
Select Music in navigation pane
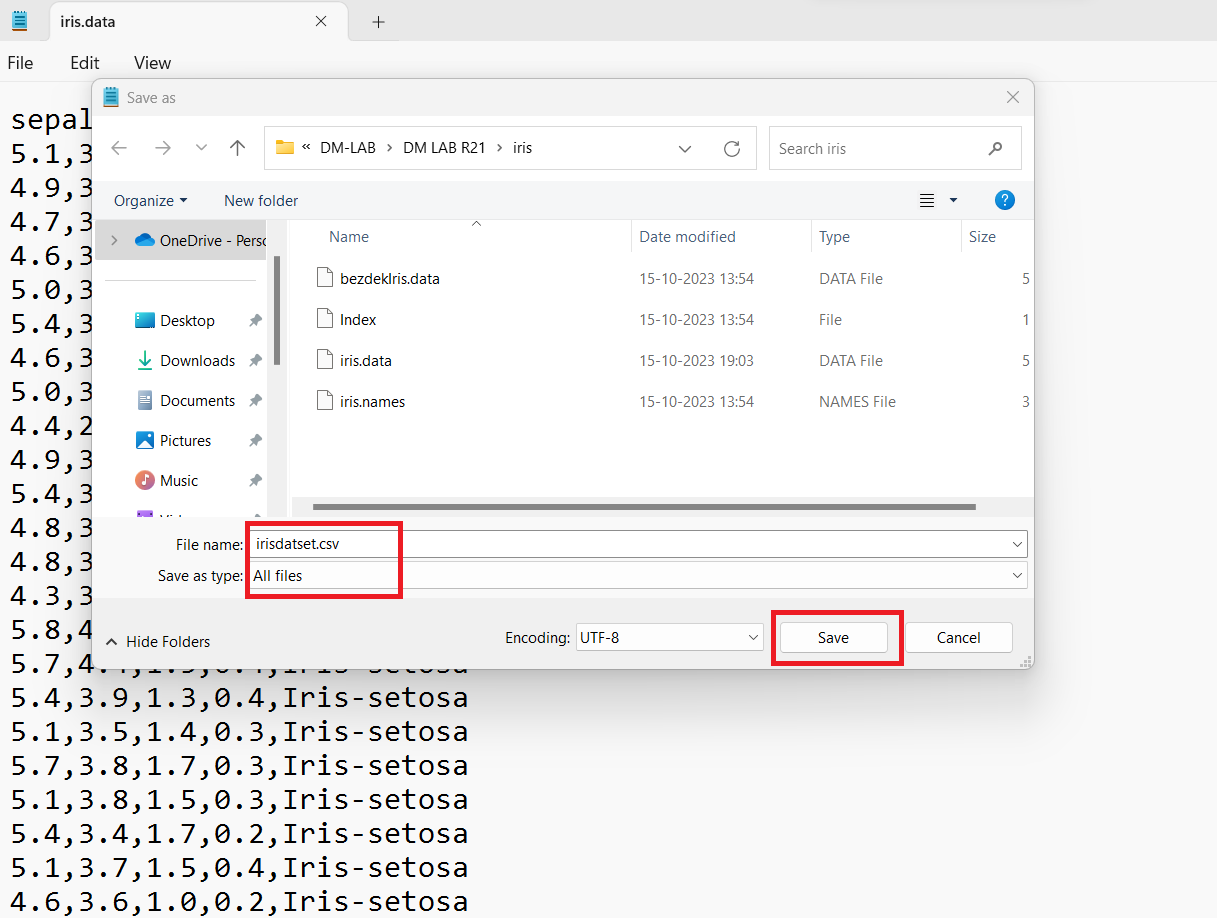179,480
